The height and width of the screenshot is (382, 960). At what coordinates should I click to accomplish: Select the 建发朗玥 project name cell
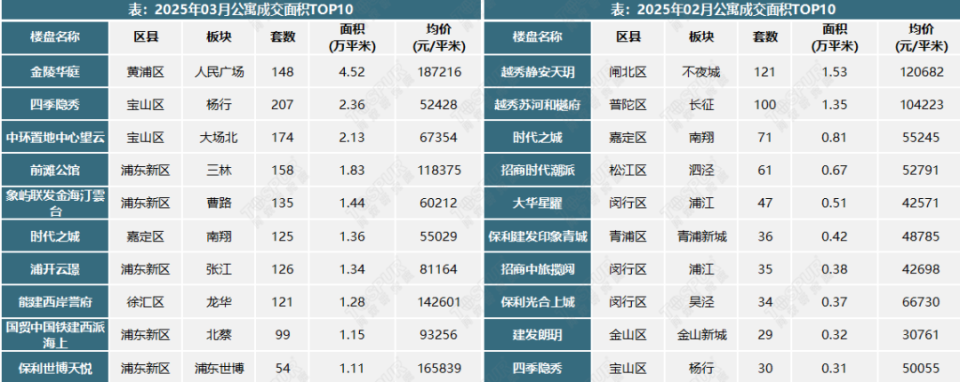coord(538,335)
